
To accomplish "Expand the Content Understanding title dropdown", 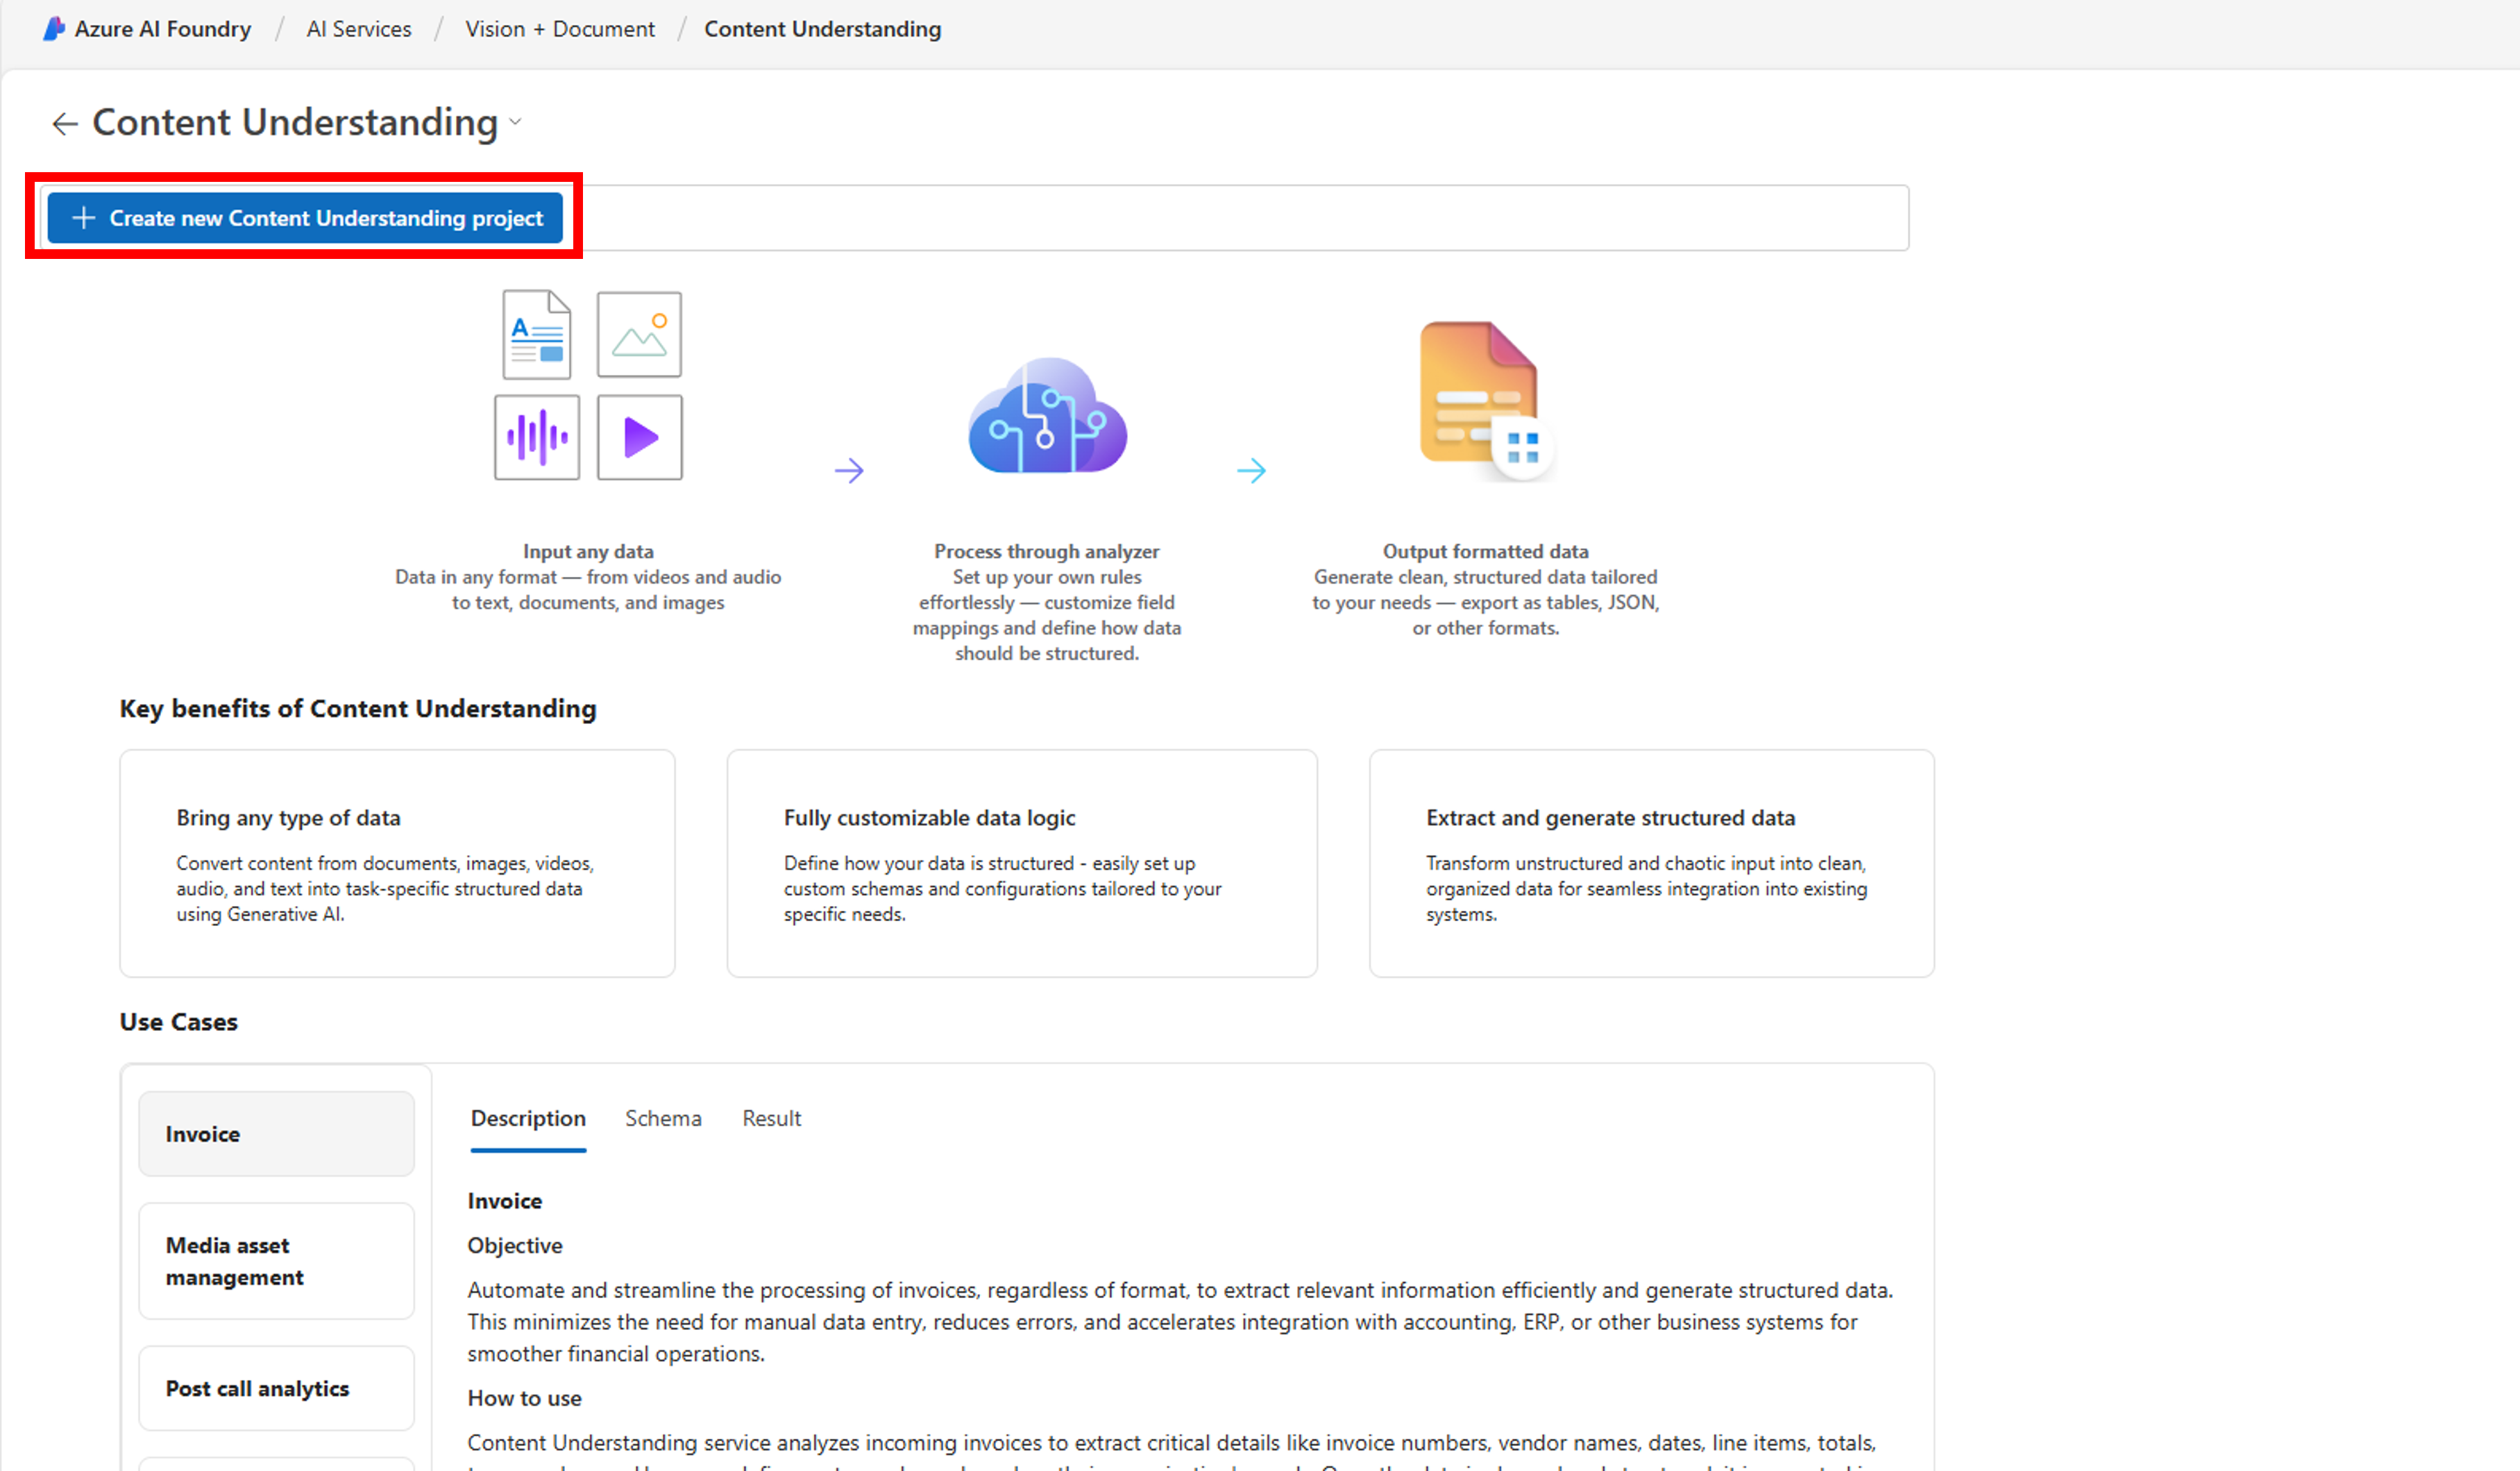I will click(516, 122).
